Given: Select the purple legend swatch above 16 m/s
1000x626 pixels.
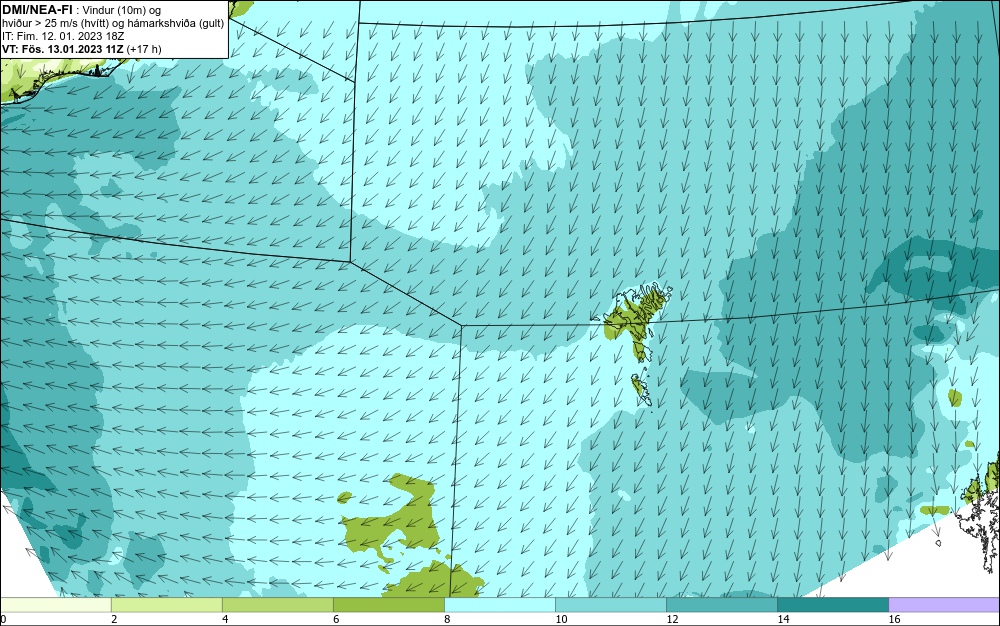Looking at the screenshot, I should 944,604.
